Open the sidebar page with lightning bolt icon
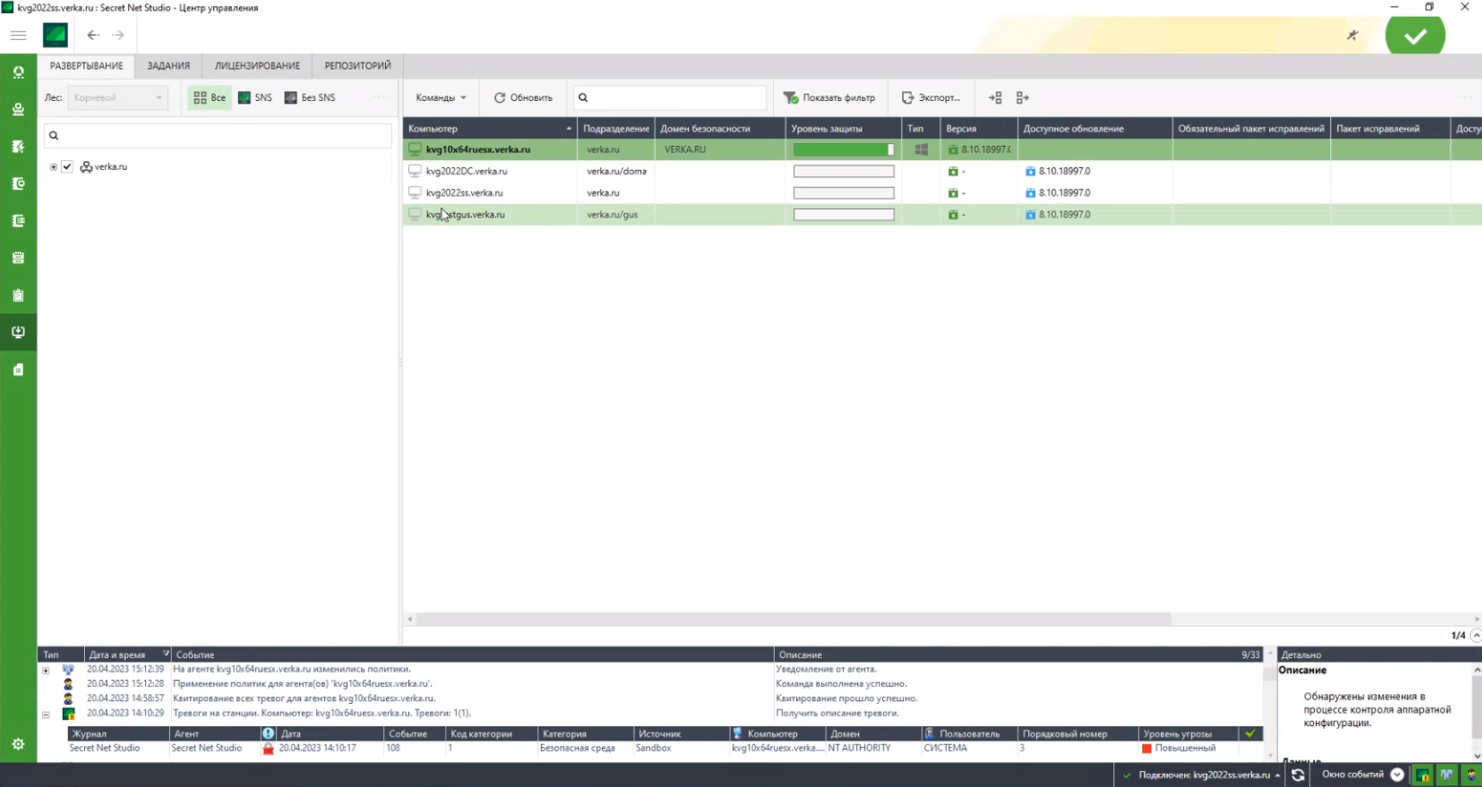The image size is (1482, 787). (18, 147)
